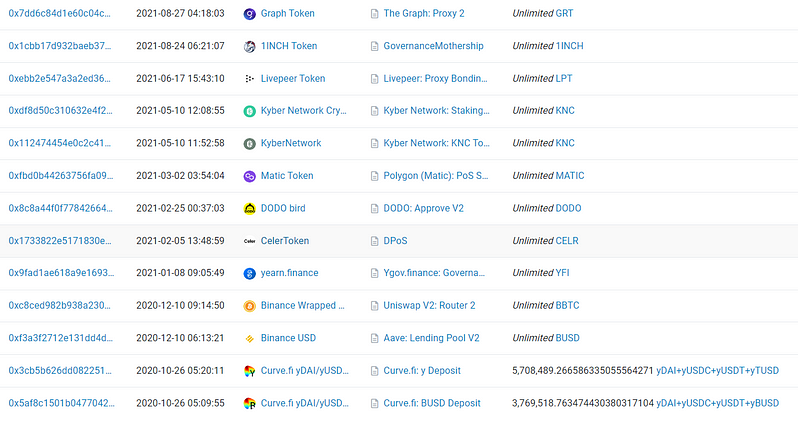Click contract document icon beside Kyber Network: KNC To
Screen dimensions: 798x423
(x=375, y=144)
